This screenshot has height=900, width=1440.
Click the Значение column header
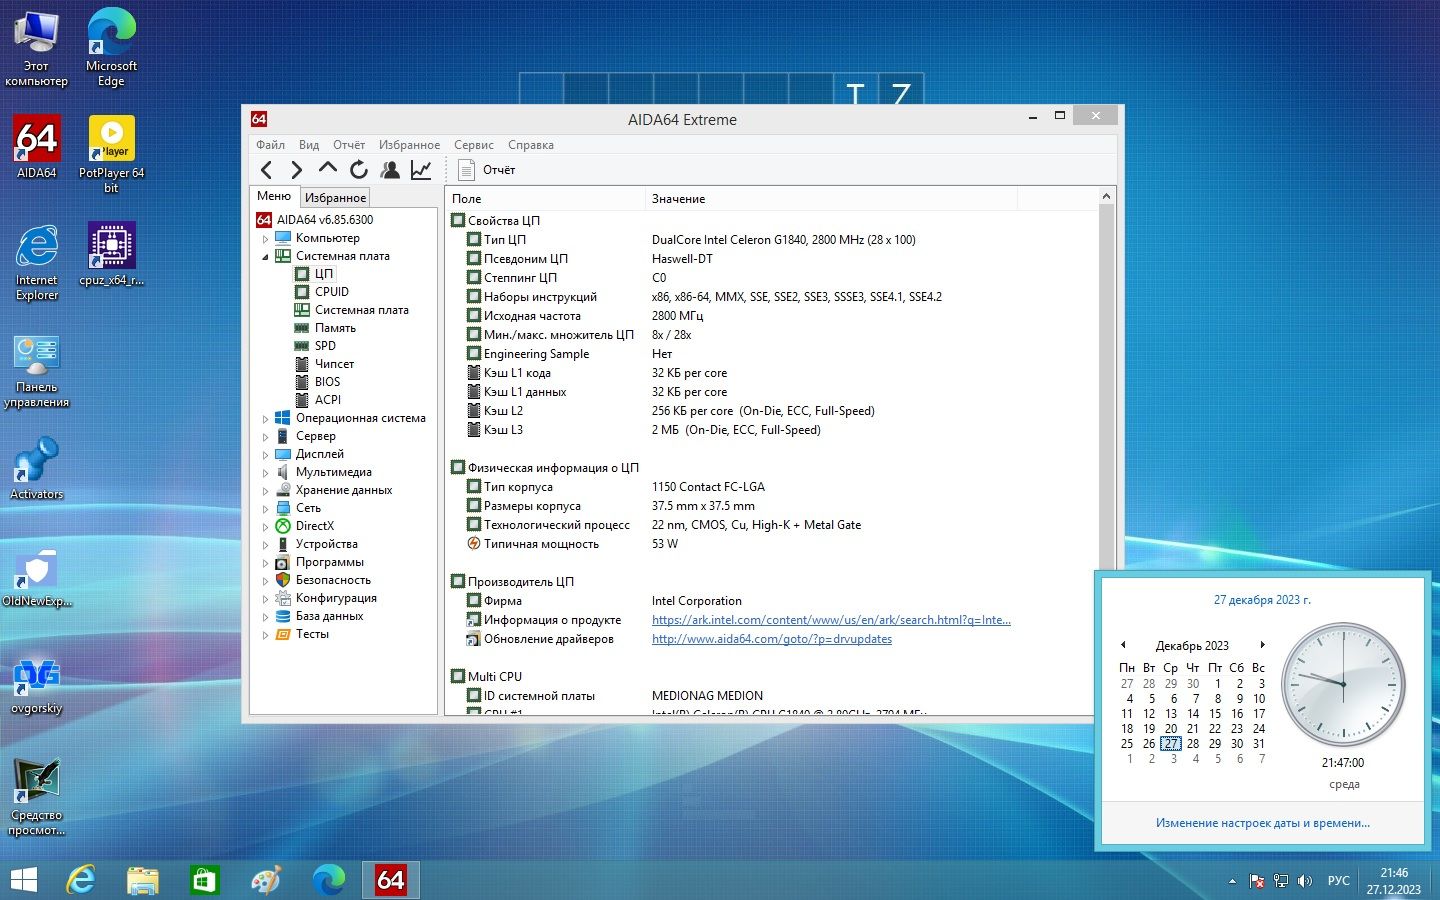[x=830, y=199]
